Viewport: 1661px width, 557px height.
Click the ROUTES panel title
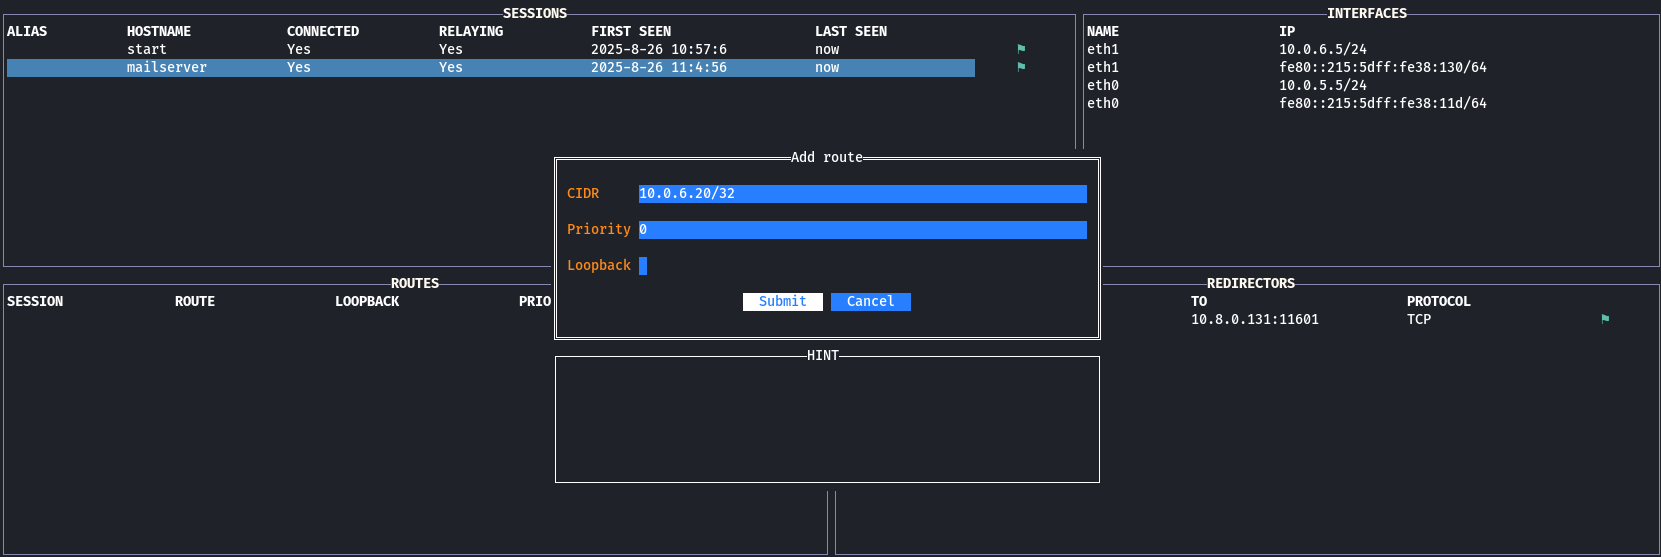415,283
